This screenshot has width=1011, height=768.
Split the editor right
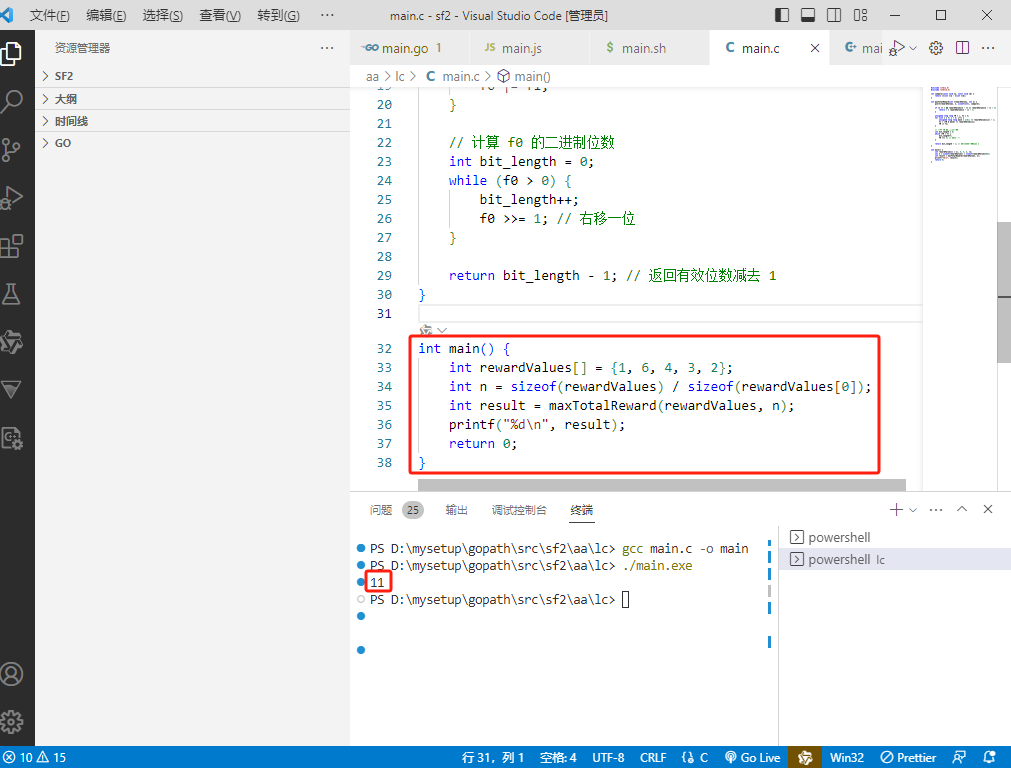pos(962,48)
